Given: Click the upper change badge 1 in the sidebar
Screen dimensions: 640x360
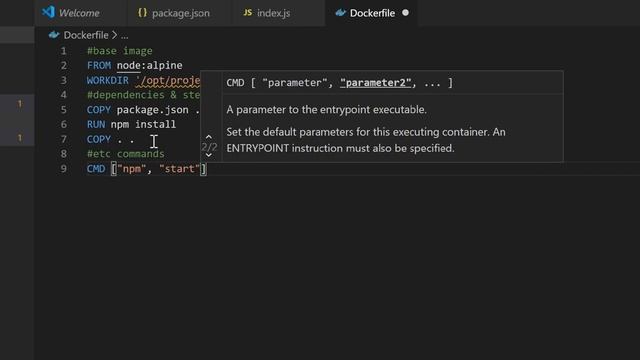Looking at the screenshot, I should (x=19, y=104).
